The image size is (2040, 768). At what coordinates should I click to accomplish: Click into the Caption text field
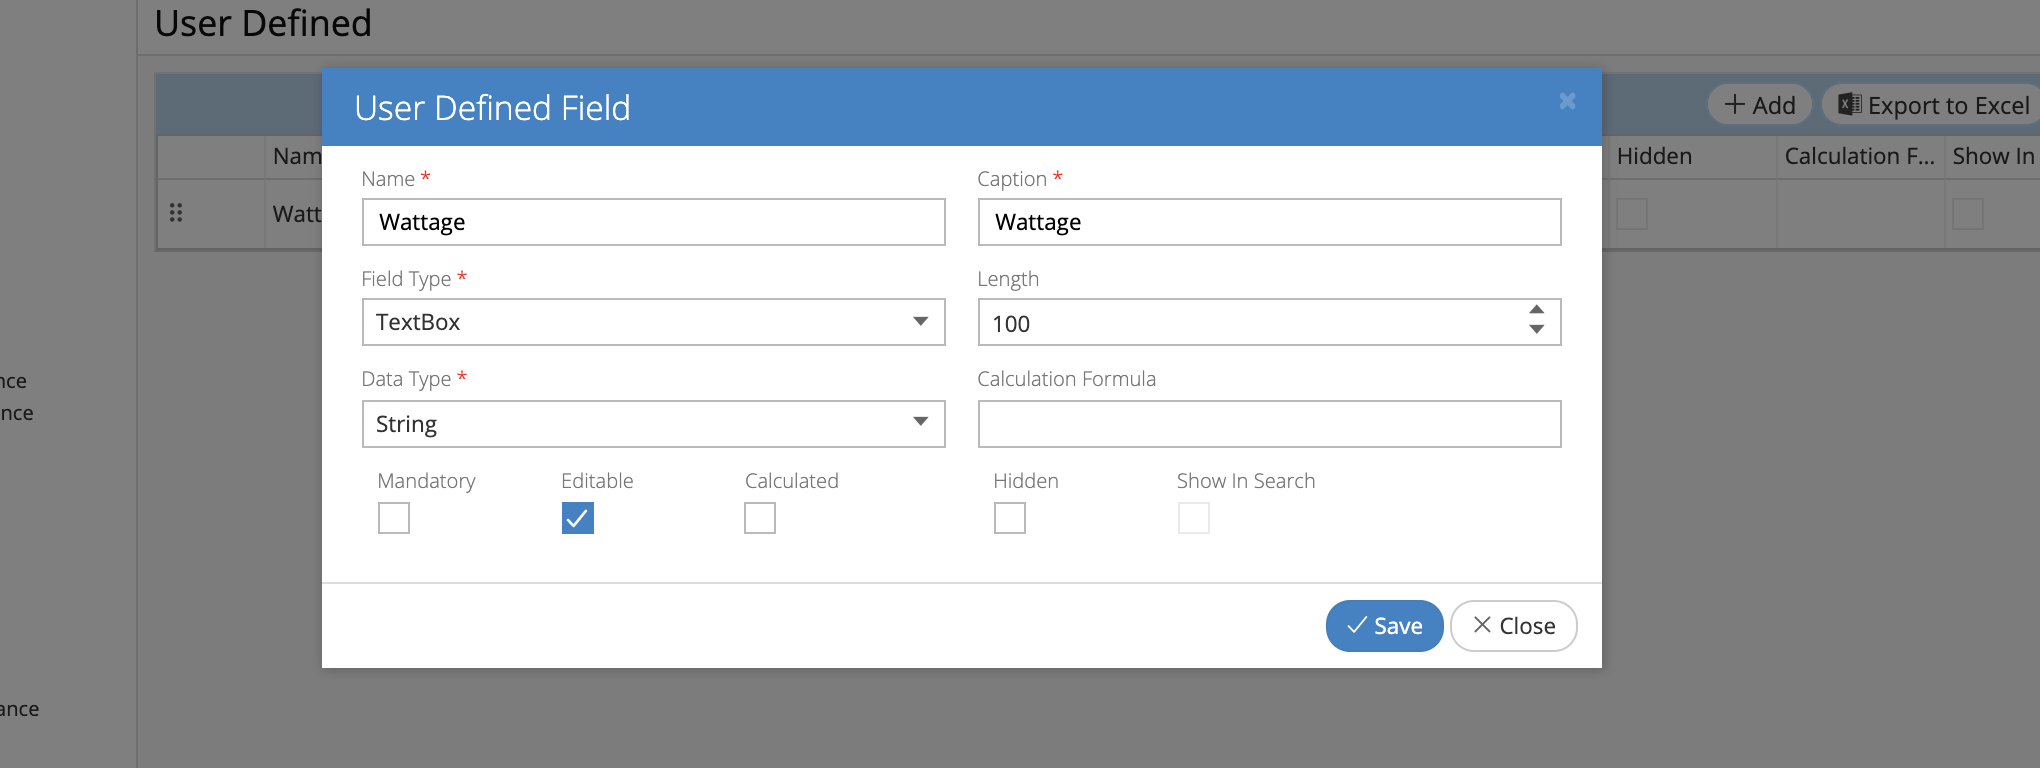tap(1269, 222)
